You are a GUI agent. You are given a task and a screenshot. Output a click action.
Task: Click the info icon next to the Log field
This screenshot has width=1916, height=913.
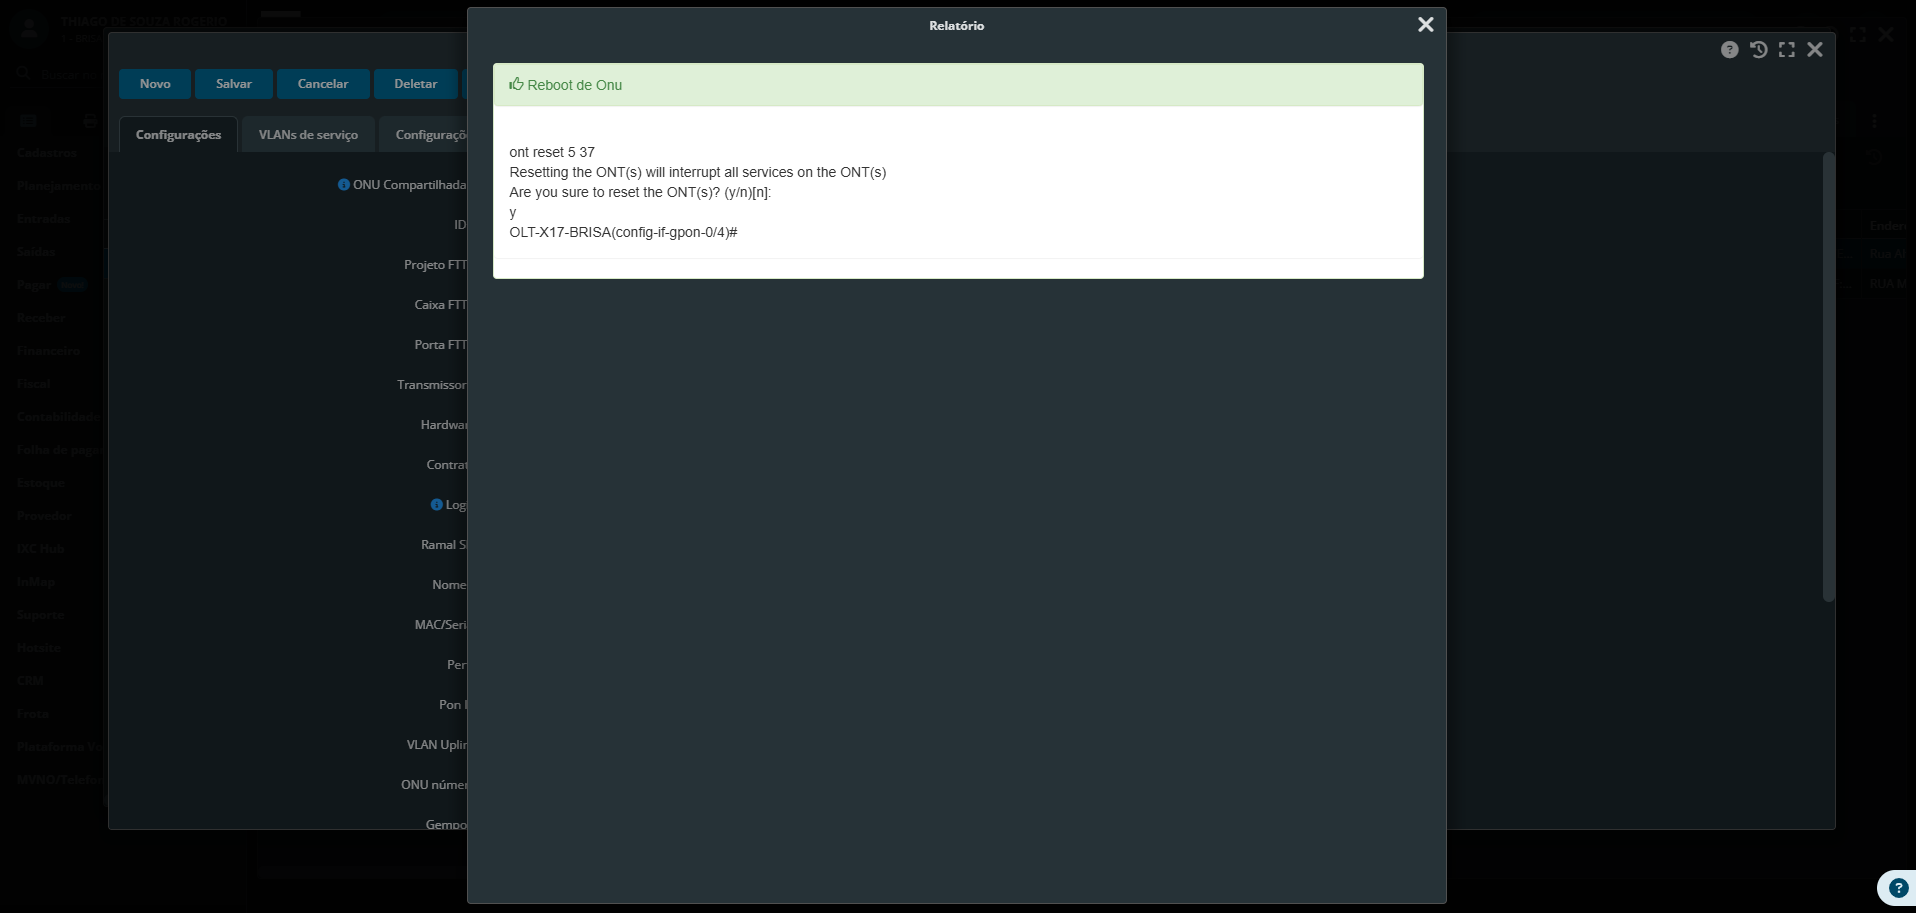(436, 505)
